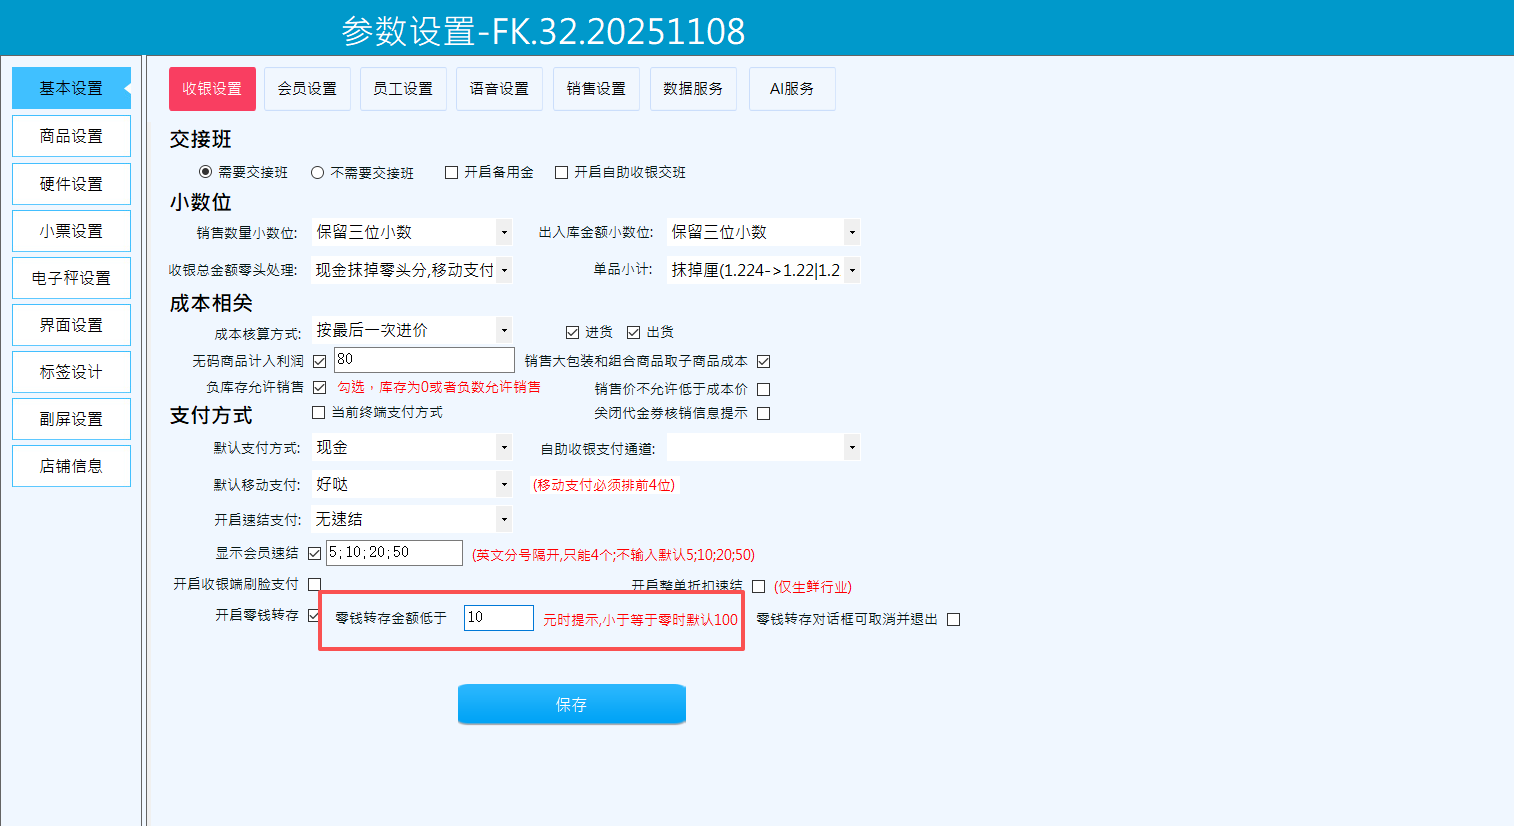The width and height of the screenshot is (1514, 826).
Task: Open the 小票设置 sidebar item
Action: [x=71, y=231]
